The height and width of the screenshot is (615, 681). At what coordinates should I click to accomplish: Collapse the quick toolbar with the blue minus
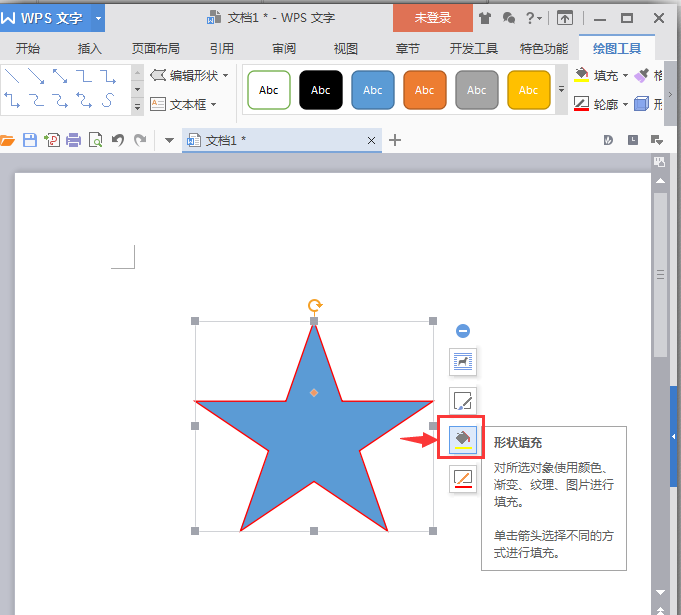coord(462,331)
